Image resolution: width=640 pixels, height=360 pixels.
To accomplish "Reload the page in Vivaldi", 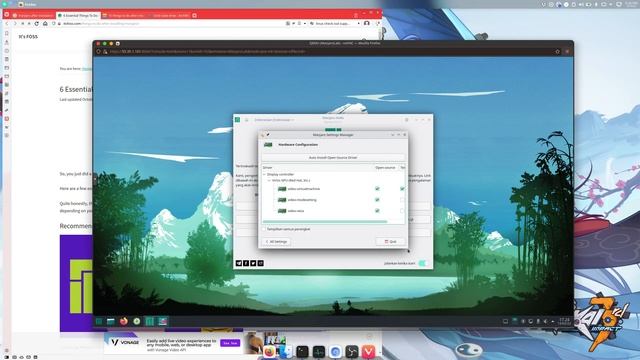I will (37, 24).
